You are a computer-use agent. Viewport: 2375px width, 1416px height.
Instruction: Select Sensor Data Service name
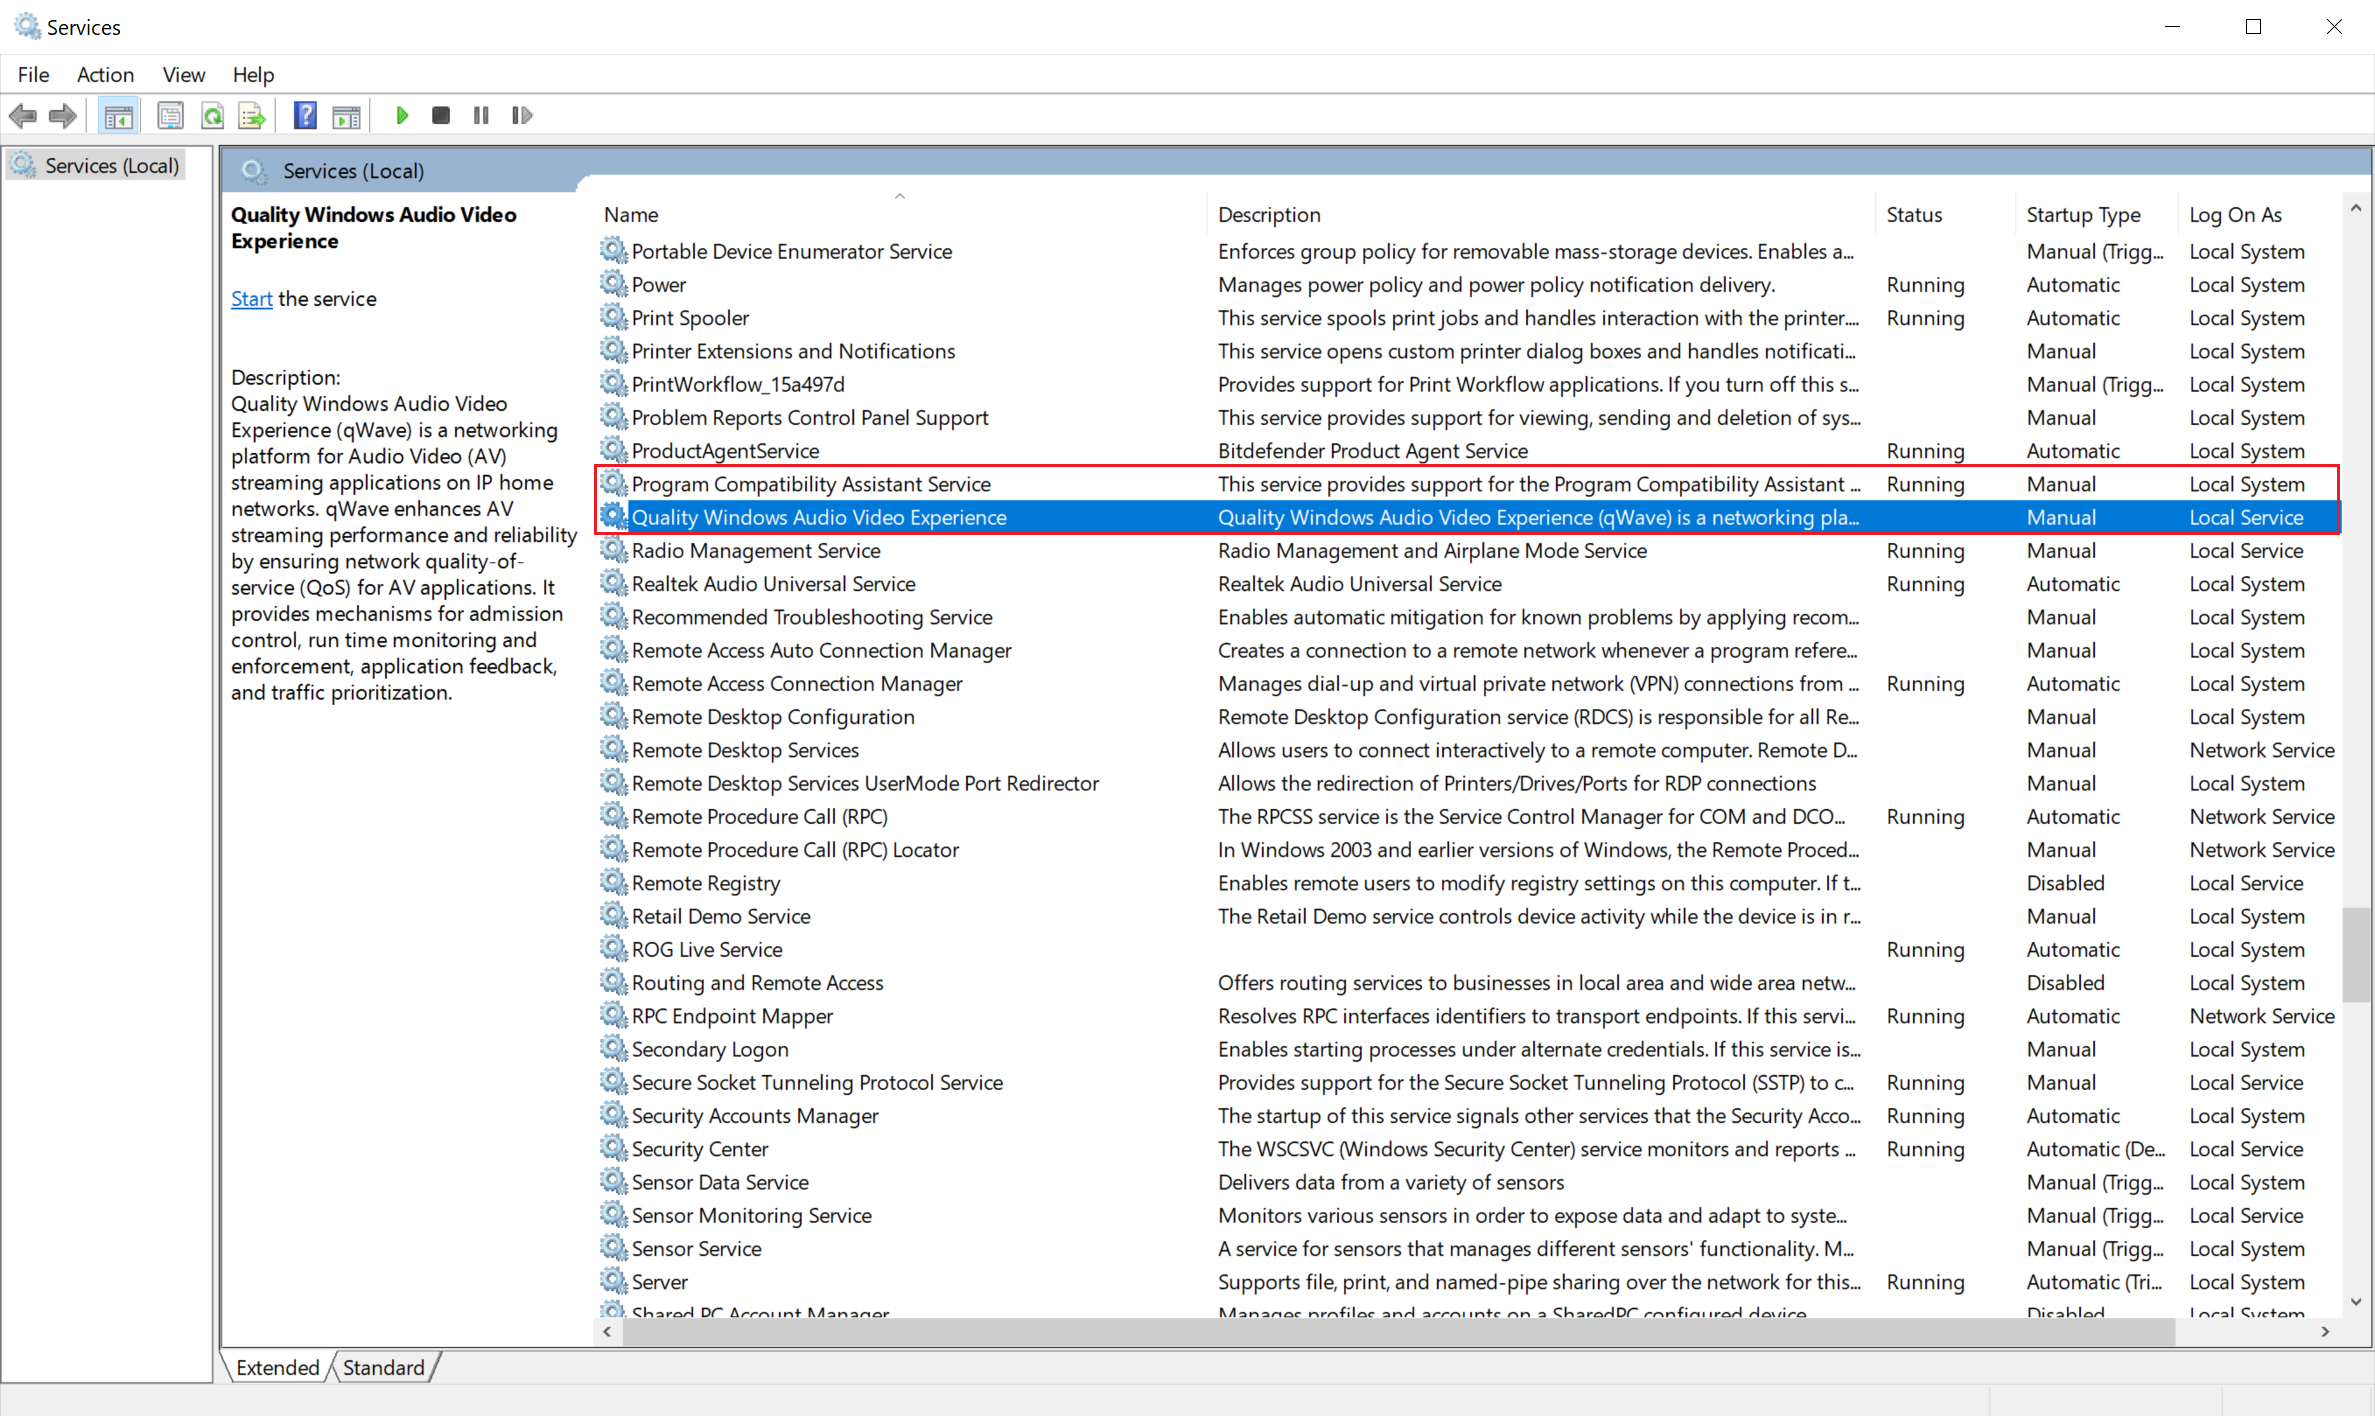coord(720,1183)
